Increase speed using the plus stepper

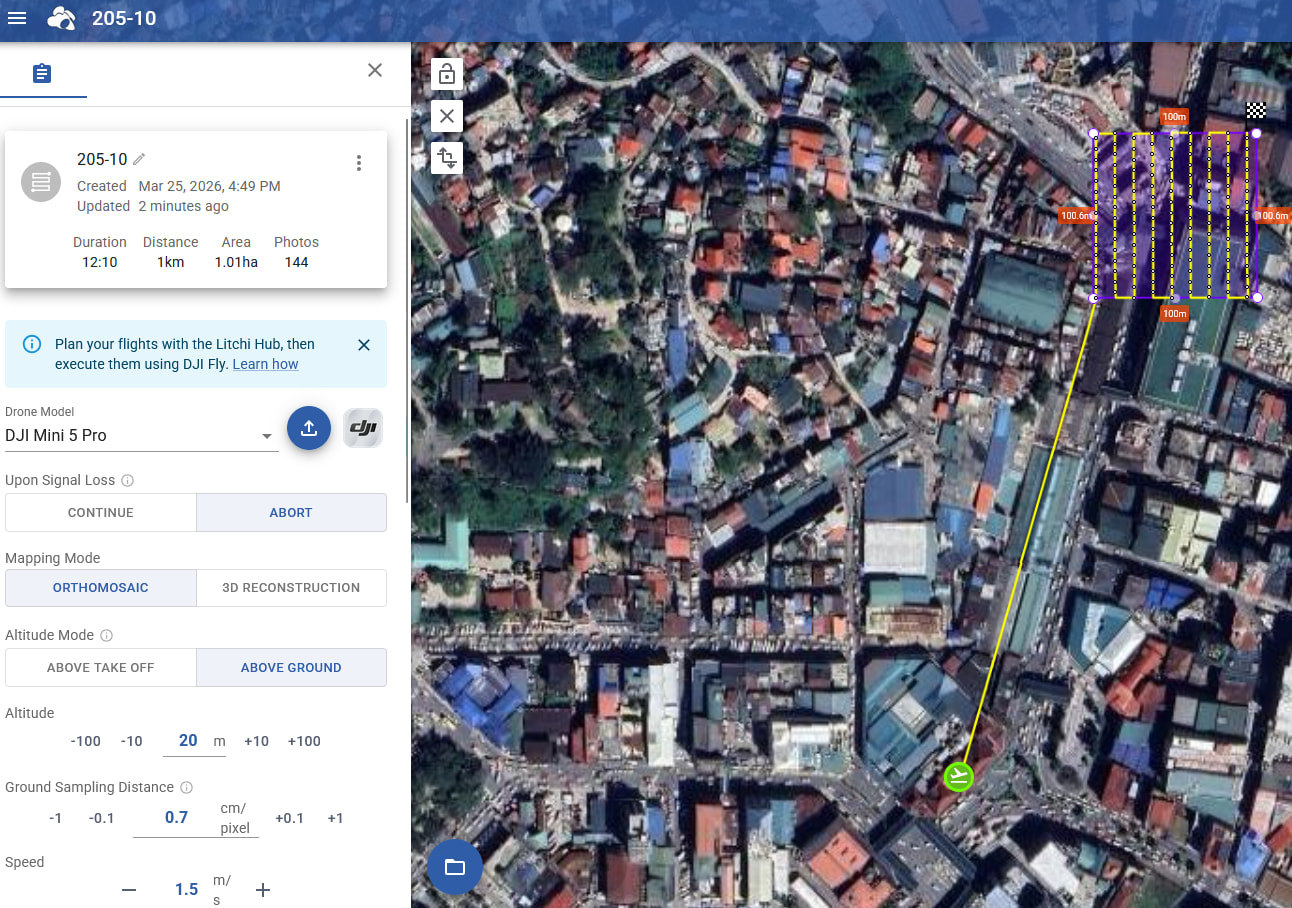[263, 890]
